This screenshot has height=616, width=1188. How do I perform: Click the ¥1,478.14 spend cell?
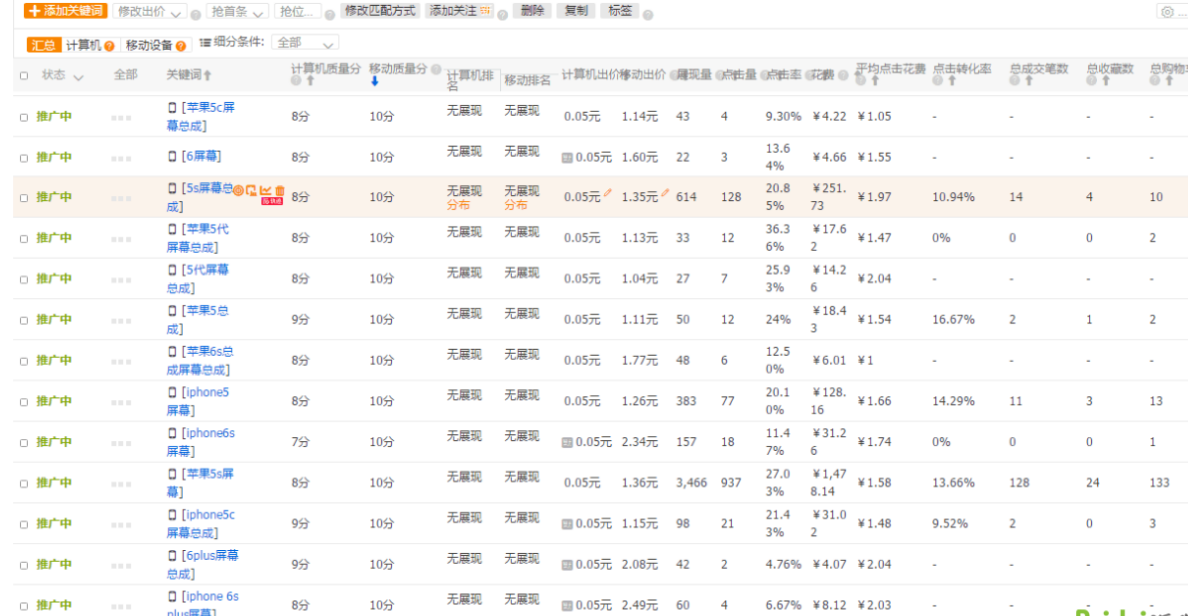829,483
